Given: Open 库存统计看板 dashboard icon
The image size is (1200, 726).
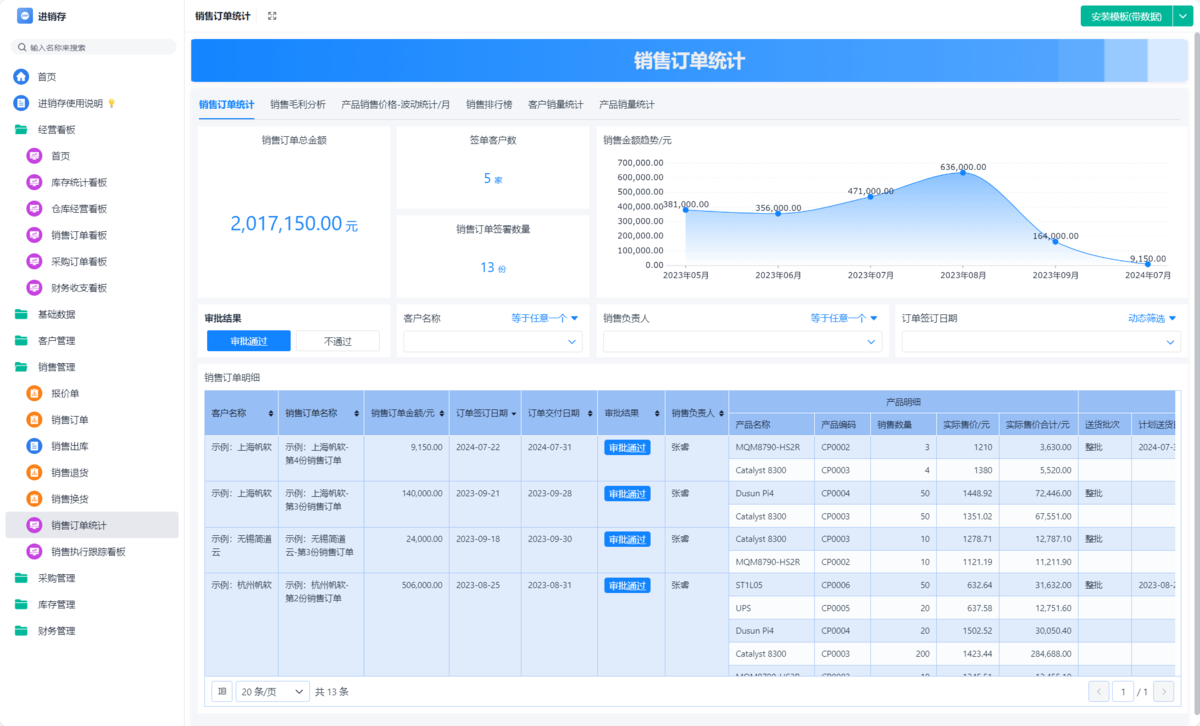Looking at the screenshot, I should (x=34, y=182).
